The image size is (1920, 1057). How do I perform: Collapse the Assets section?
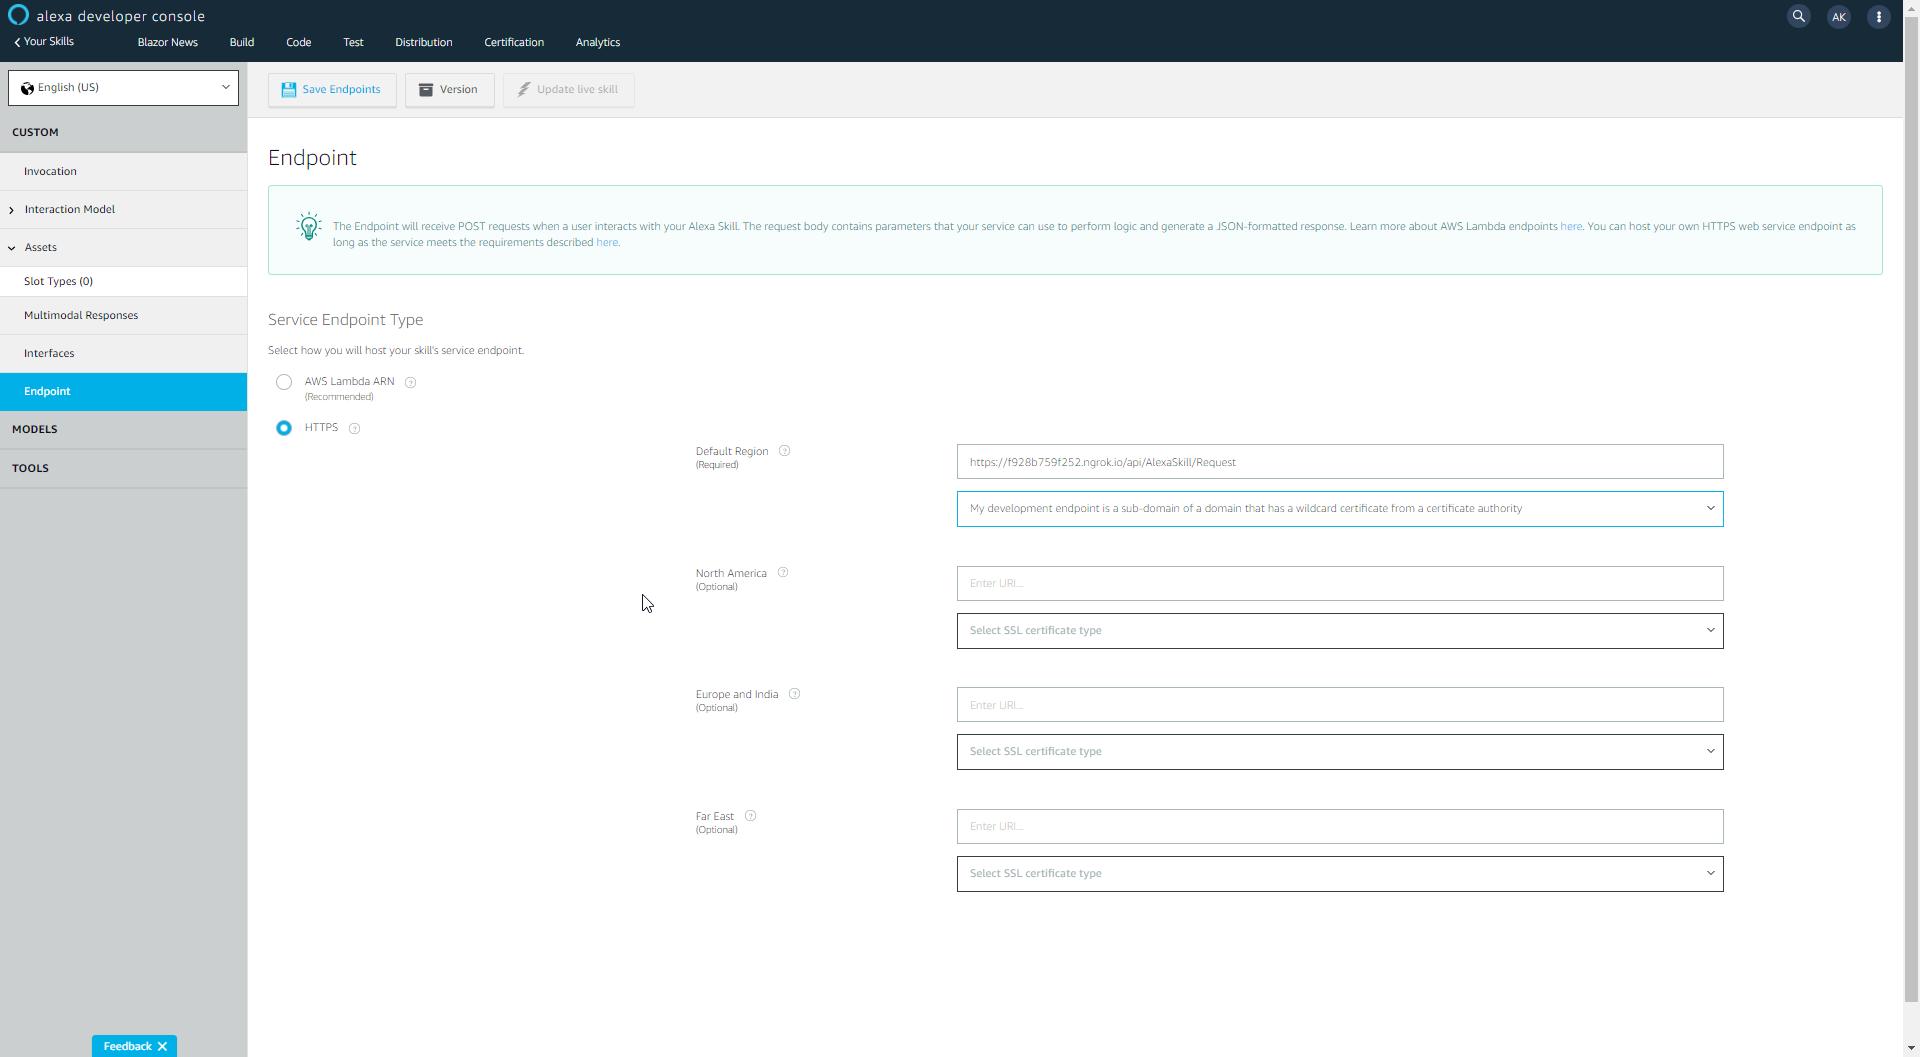123,248
